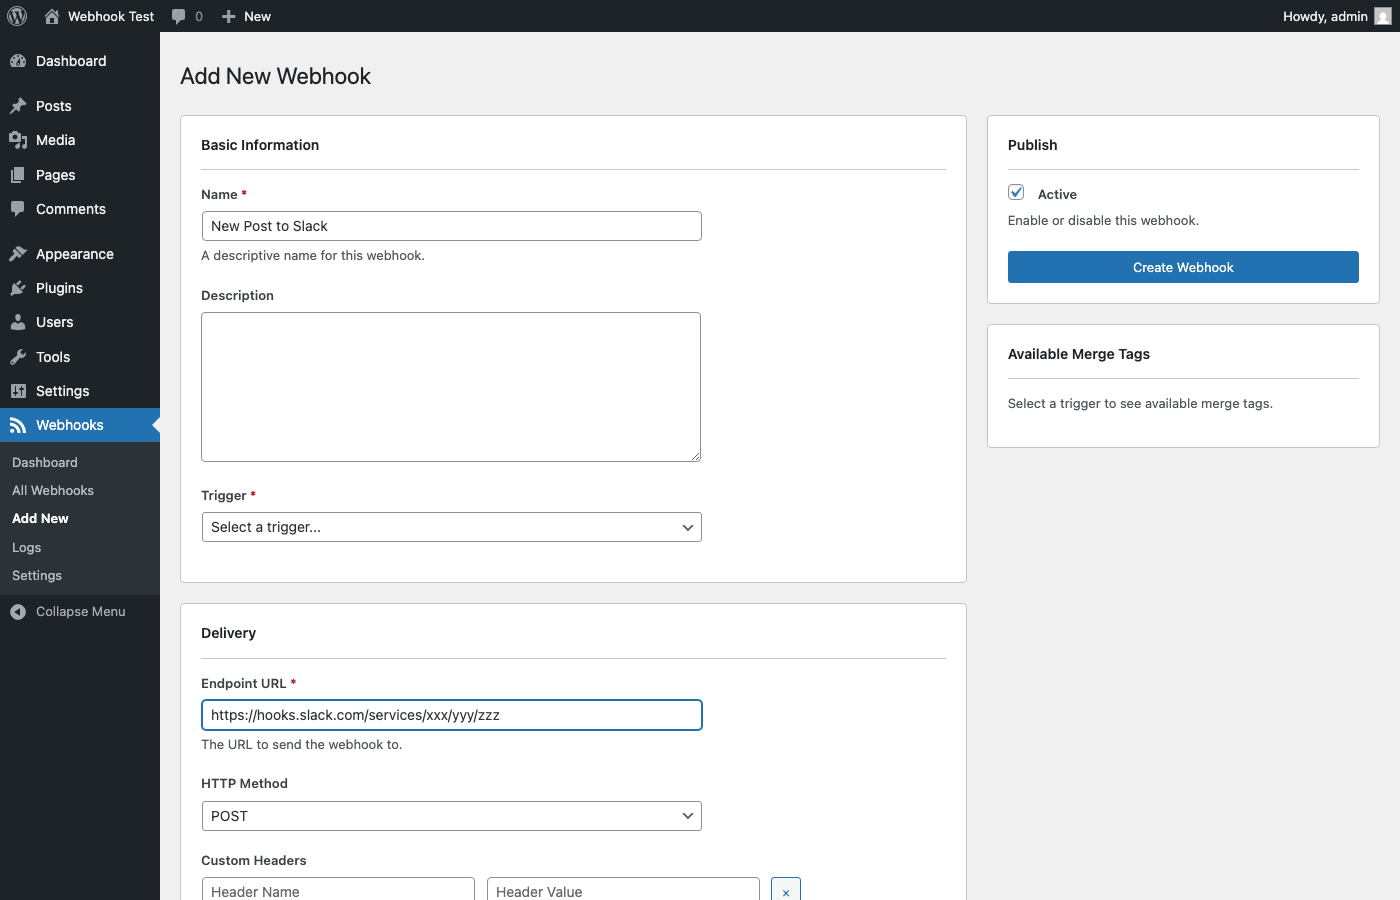Open the Posts pin icon in sidebar
This screenshot has width=1400, height=900.
point(19,105)
